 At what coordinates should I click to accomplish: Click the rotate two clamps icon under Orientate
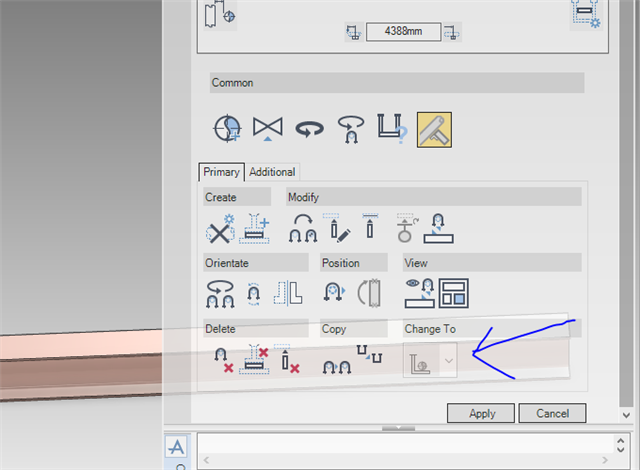point(220,294)
